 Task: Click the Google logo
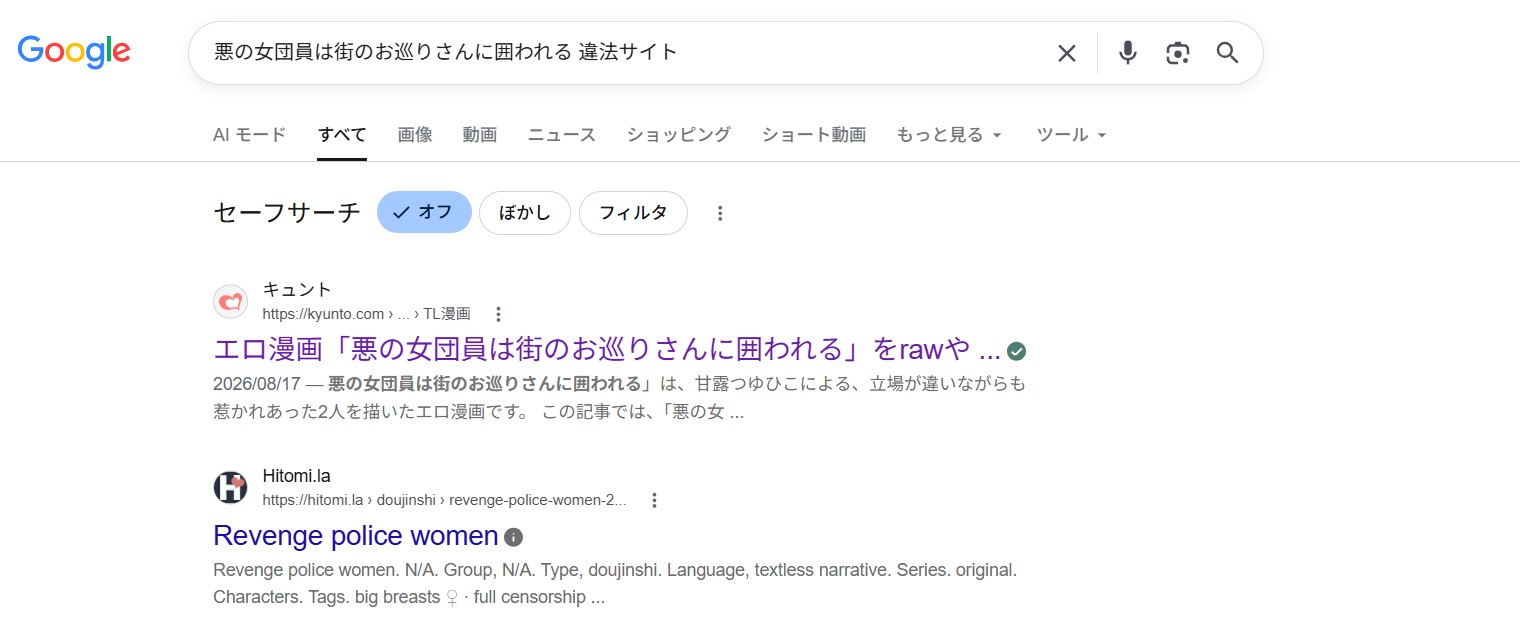pos(74,52)
